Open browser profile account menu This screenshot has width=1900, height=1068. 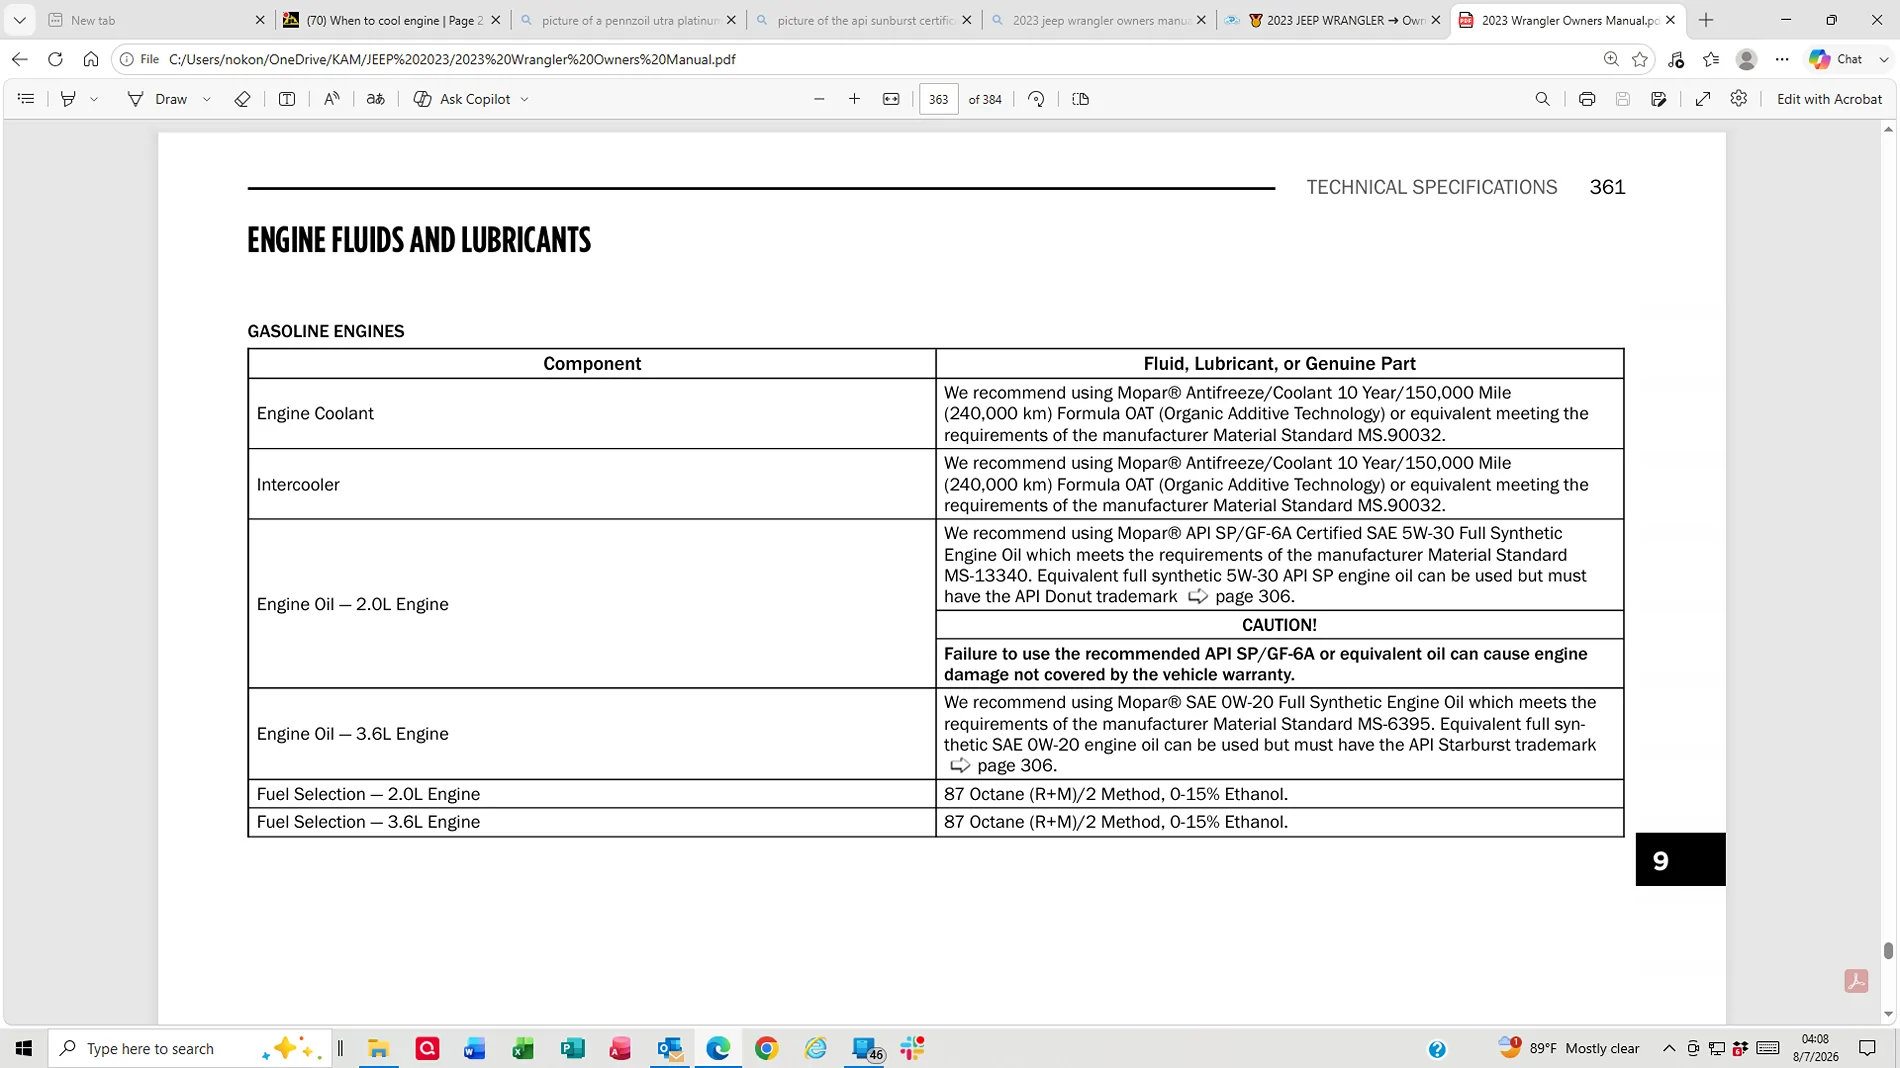(1747, 59)
